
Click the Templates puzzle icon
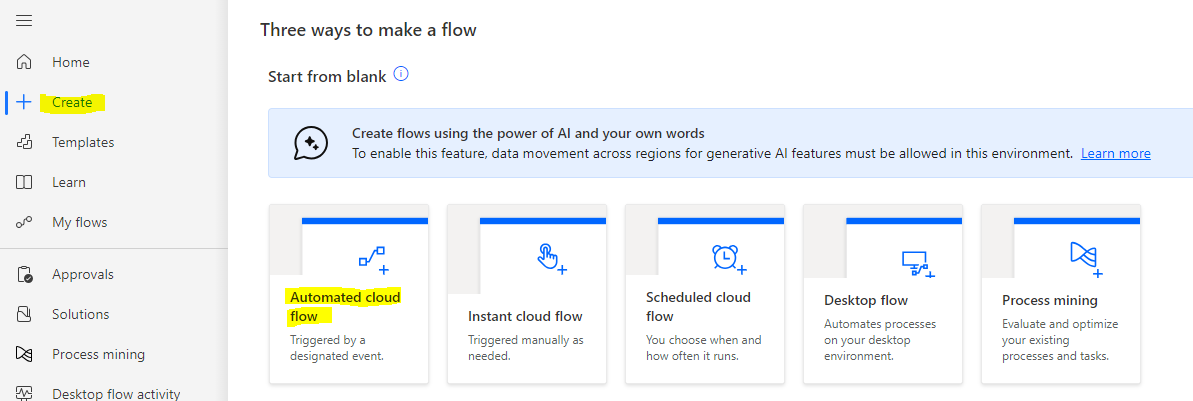tap(24, 142)
